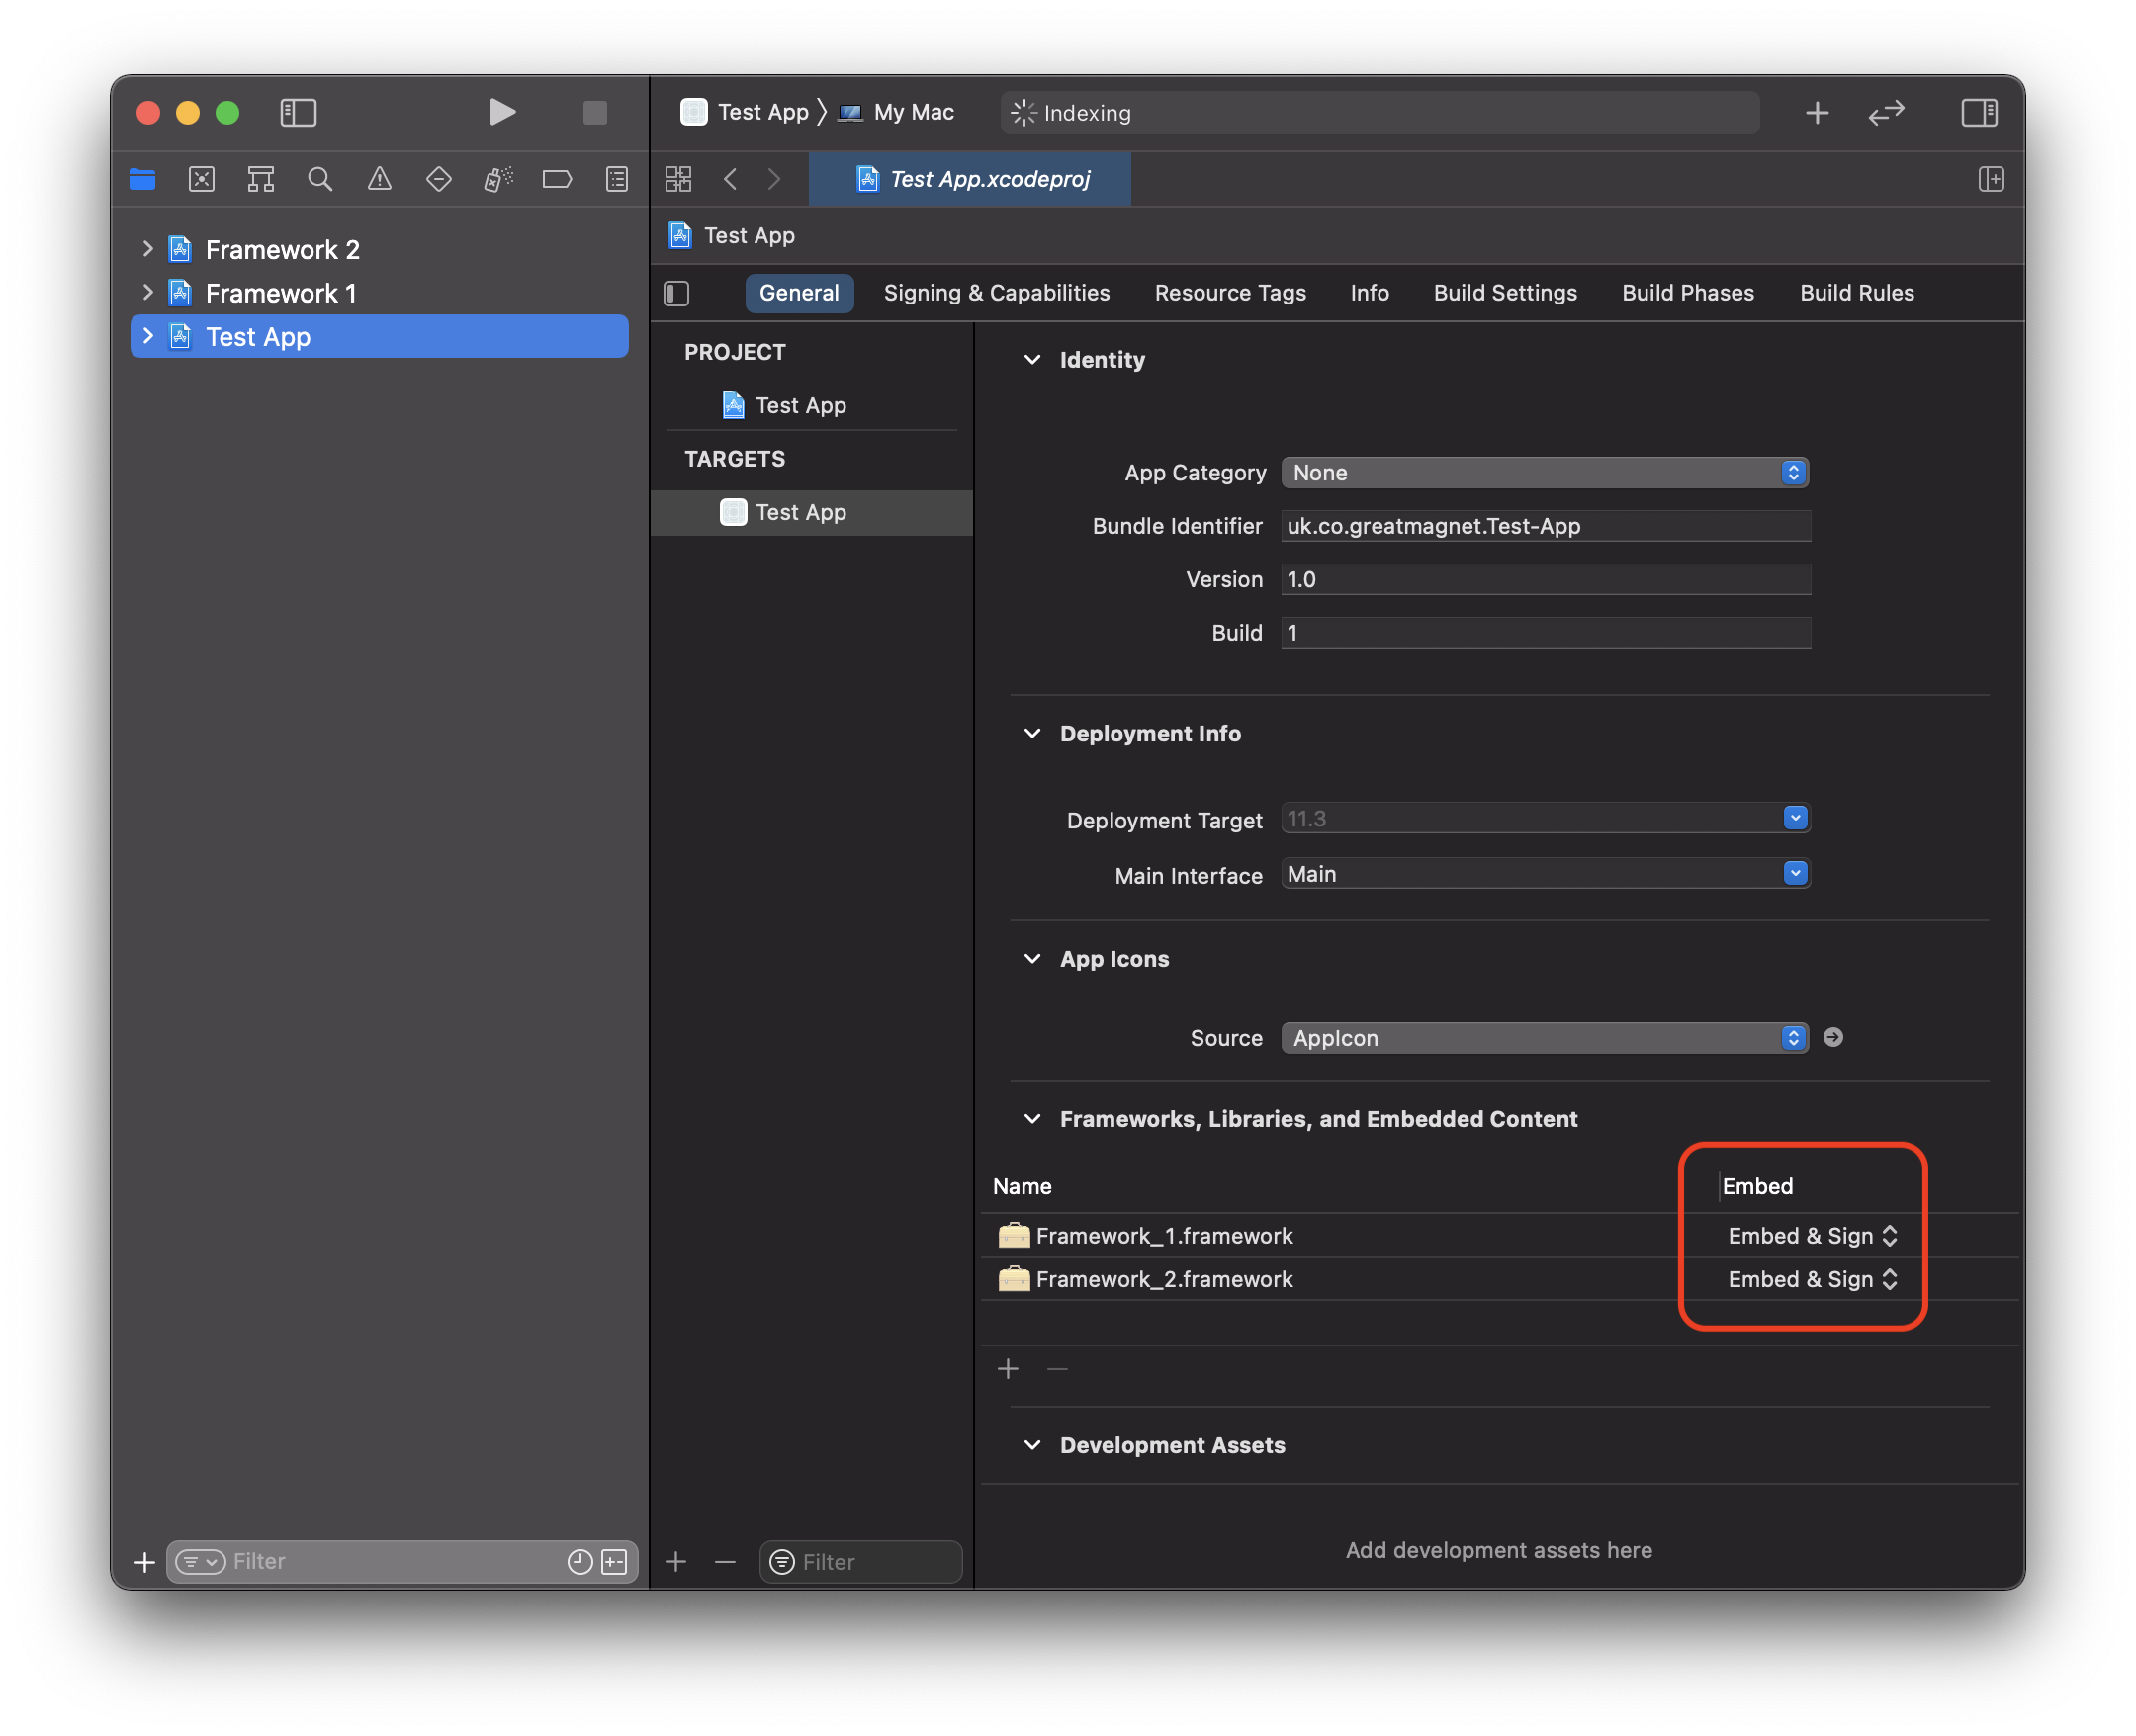Show the Source Control navigator

(x=202, y=179)
